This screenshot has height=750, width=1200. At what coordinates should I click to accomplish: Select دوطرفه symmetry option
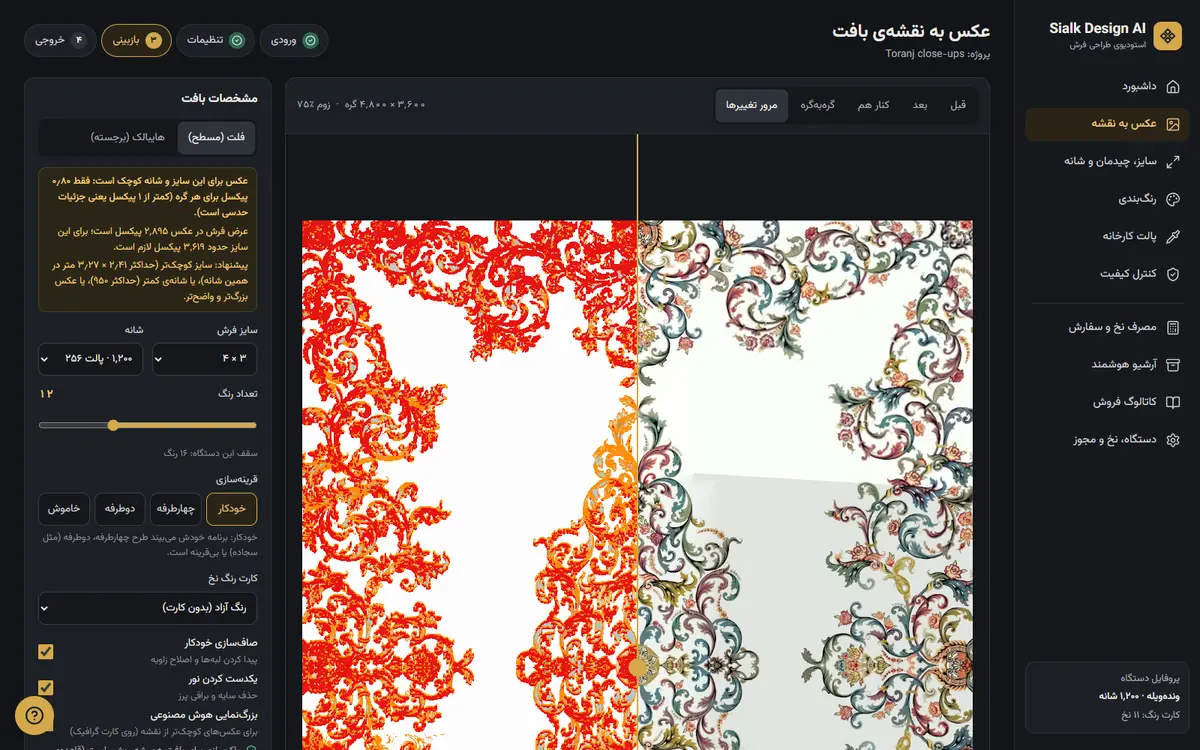tap(120, 509)
